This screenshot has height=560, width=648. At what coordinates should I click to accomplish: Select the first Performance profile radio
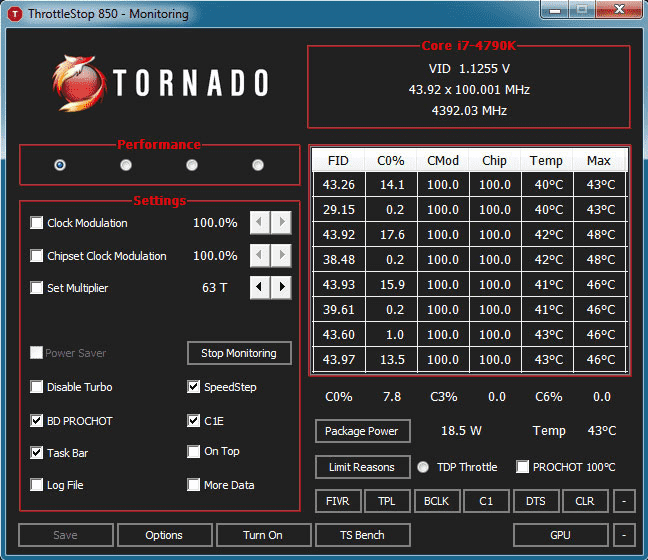(x=60, y=165)
